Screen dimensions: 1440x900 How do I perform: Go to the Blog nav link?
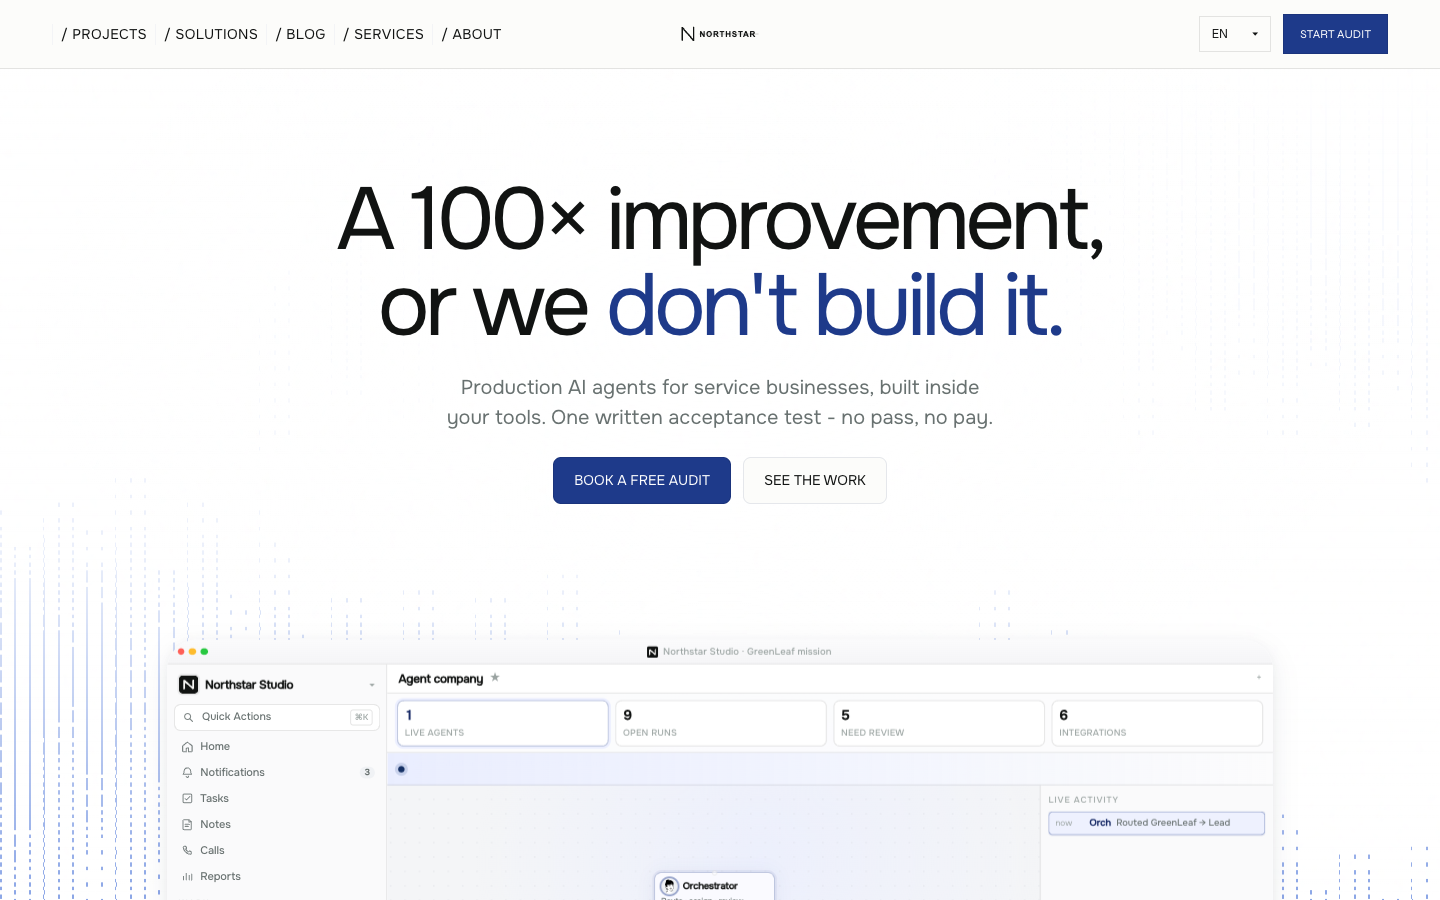click(x=301, y=34)
